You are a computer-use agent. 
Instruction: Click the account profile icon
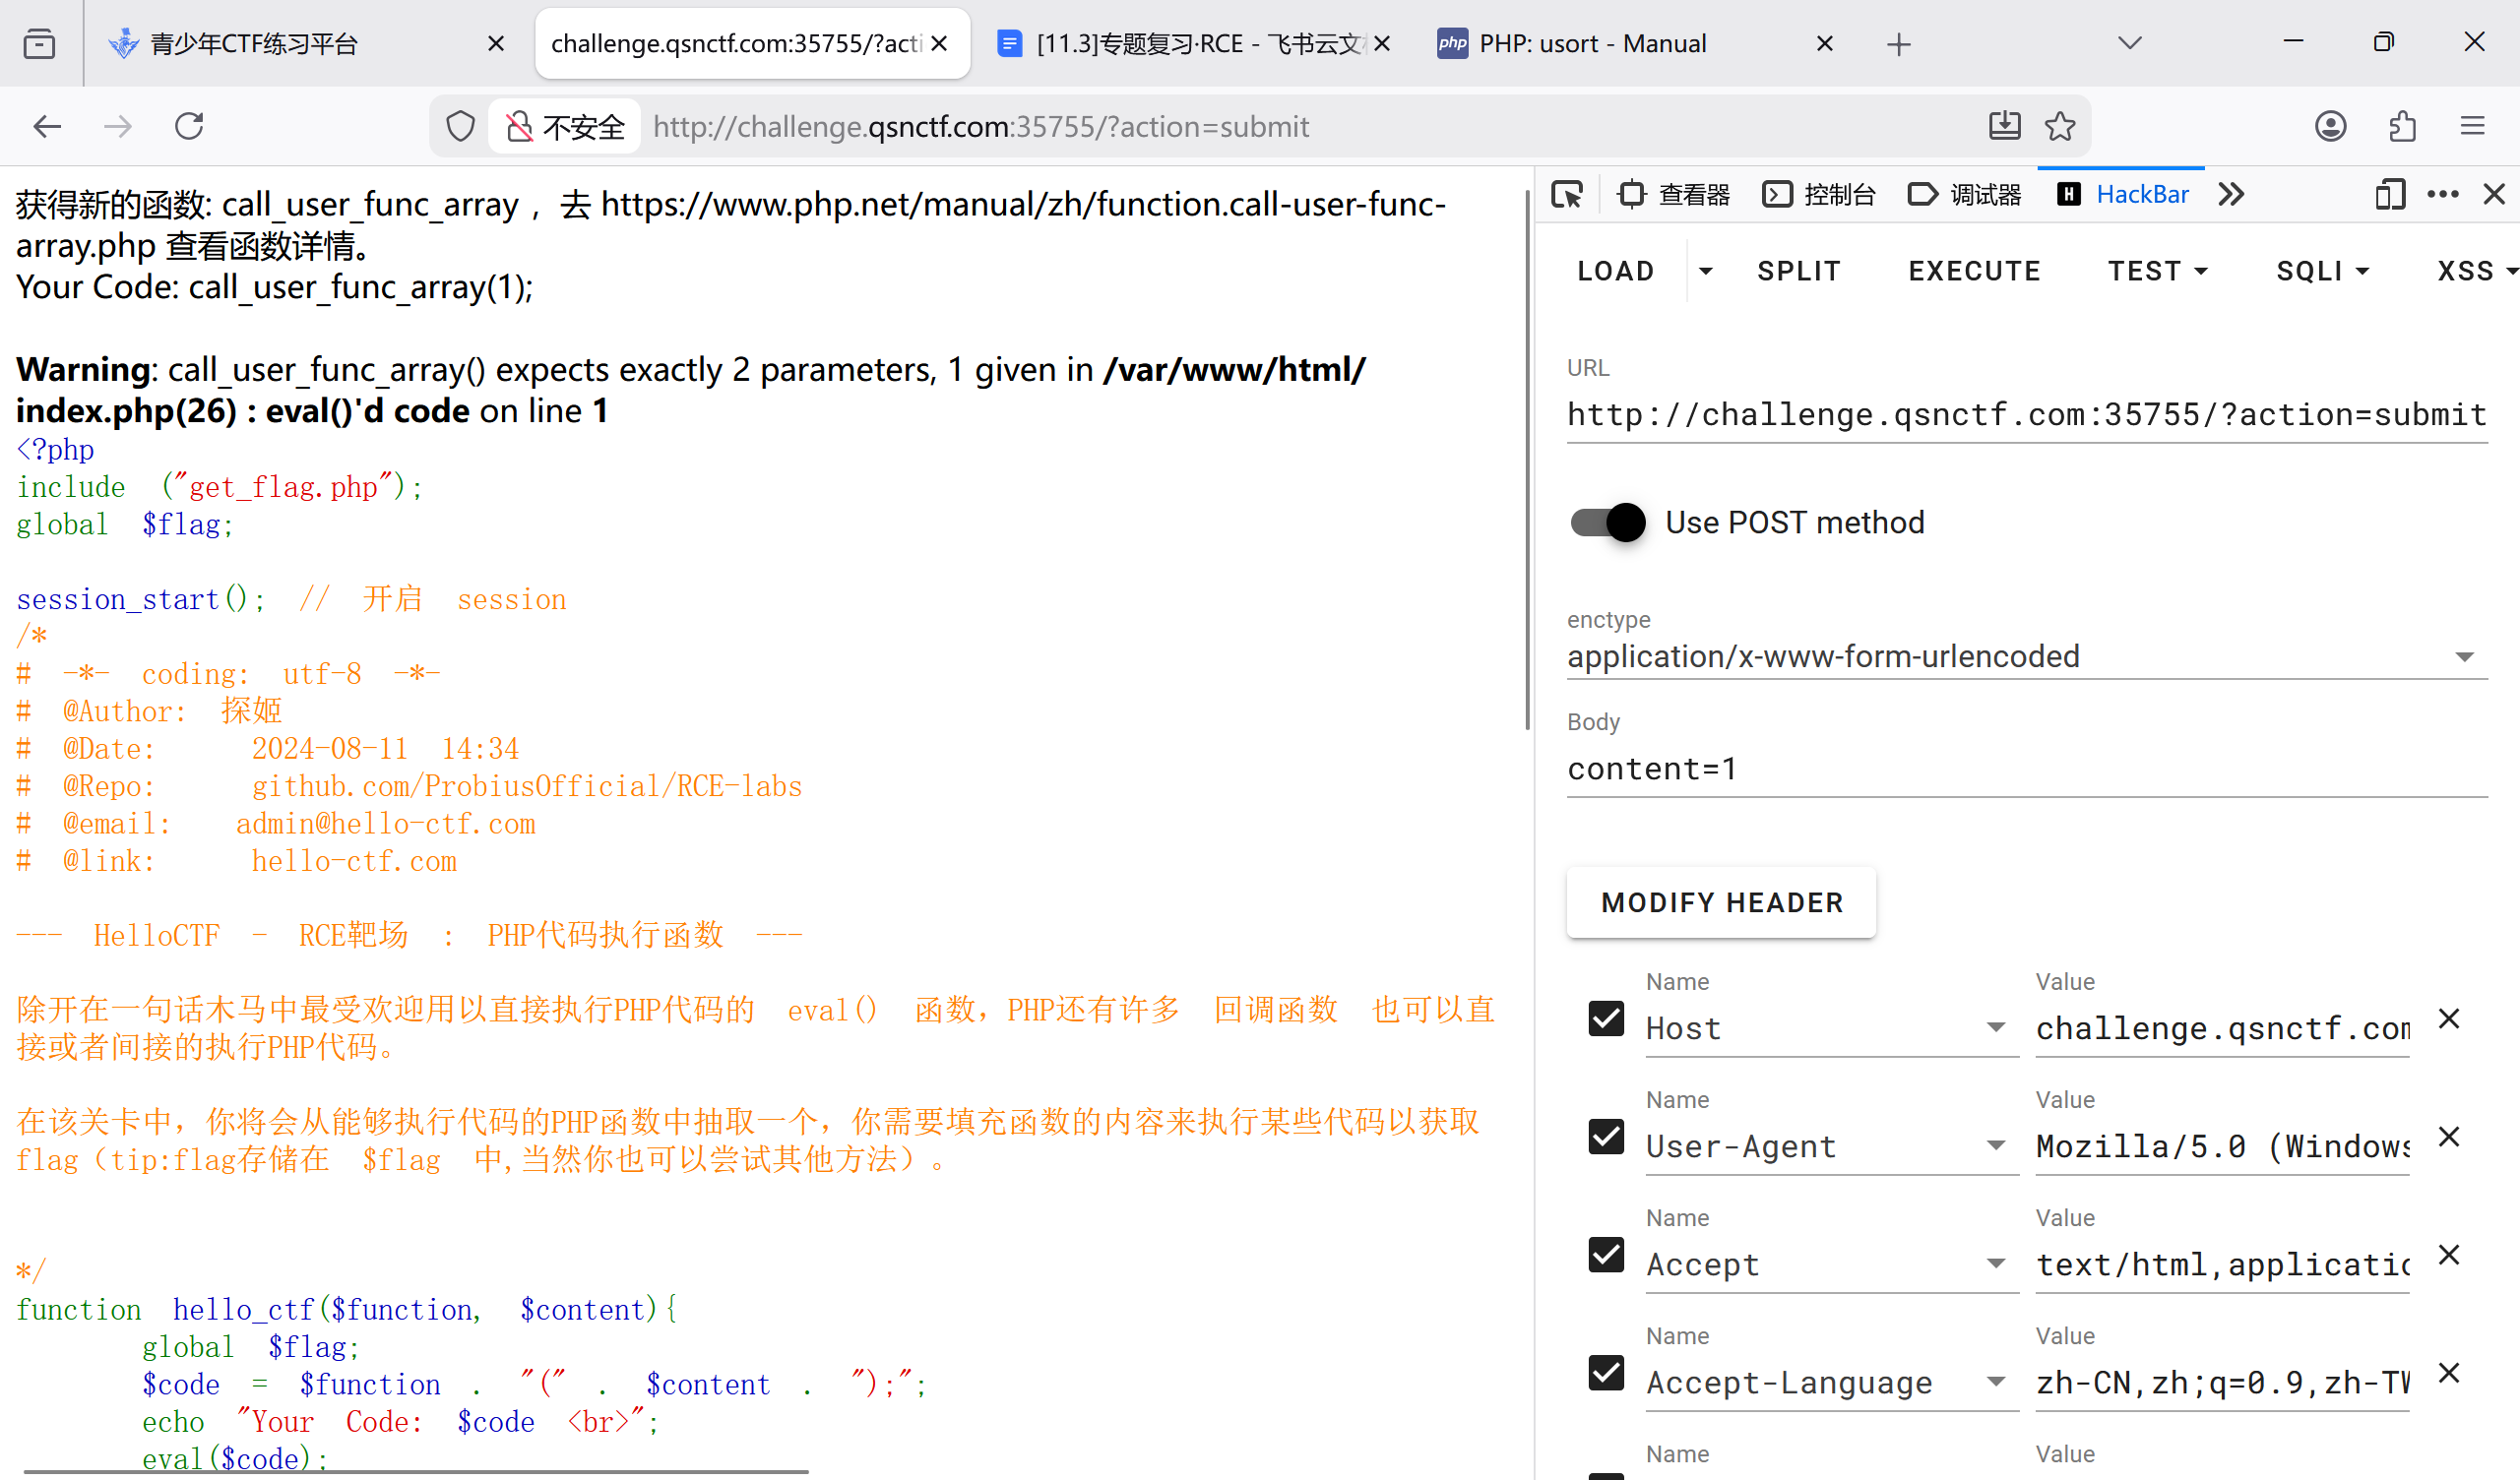[x=2330, y=126]
